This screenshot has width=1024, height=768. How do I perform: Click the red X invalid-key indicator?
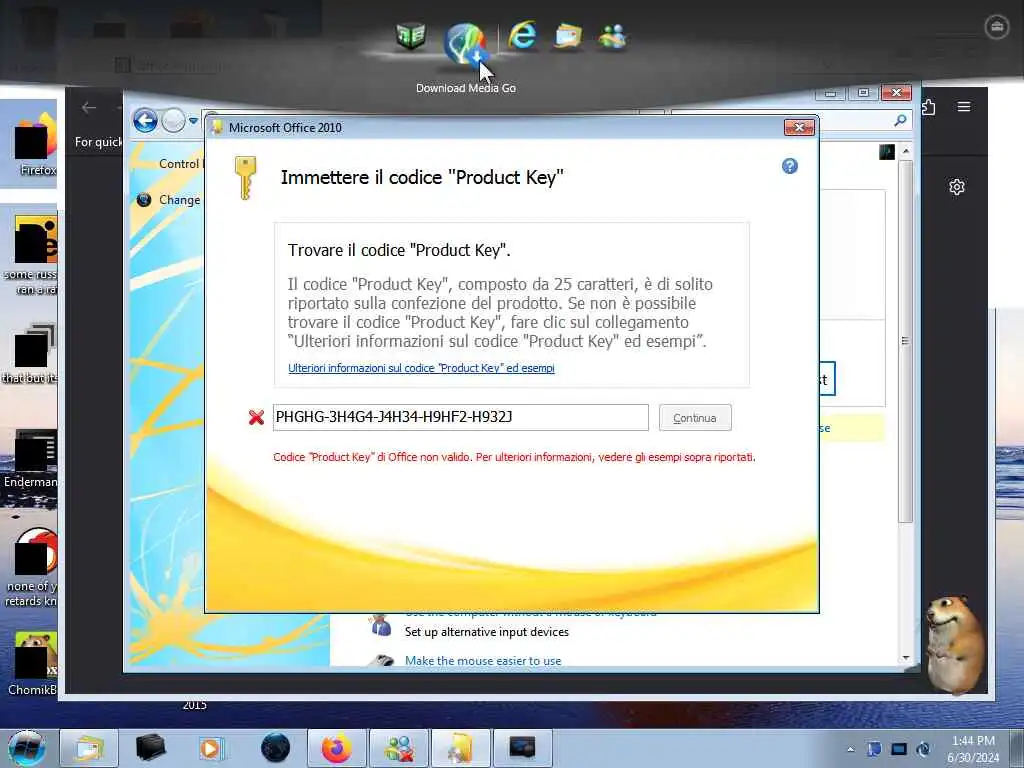pos(256,417)
